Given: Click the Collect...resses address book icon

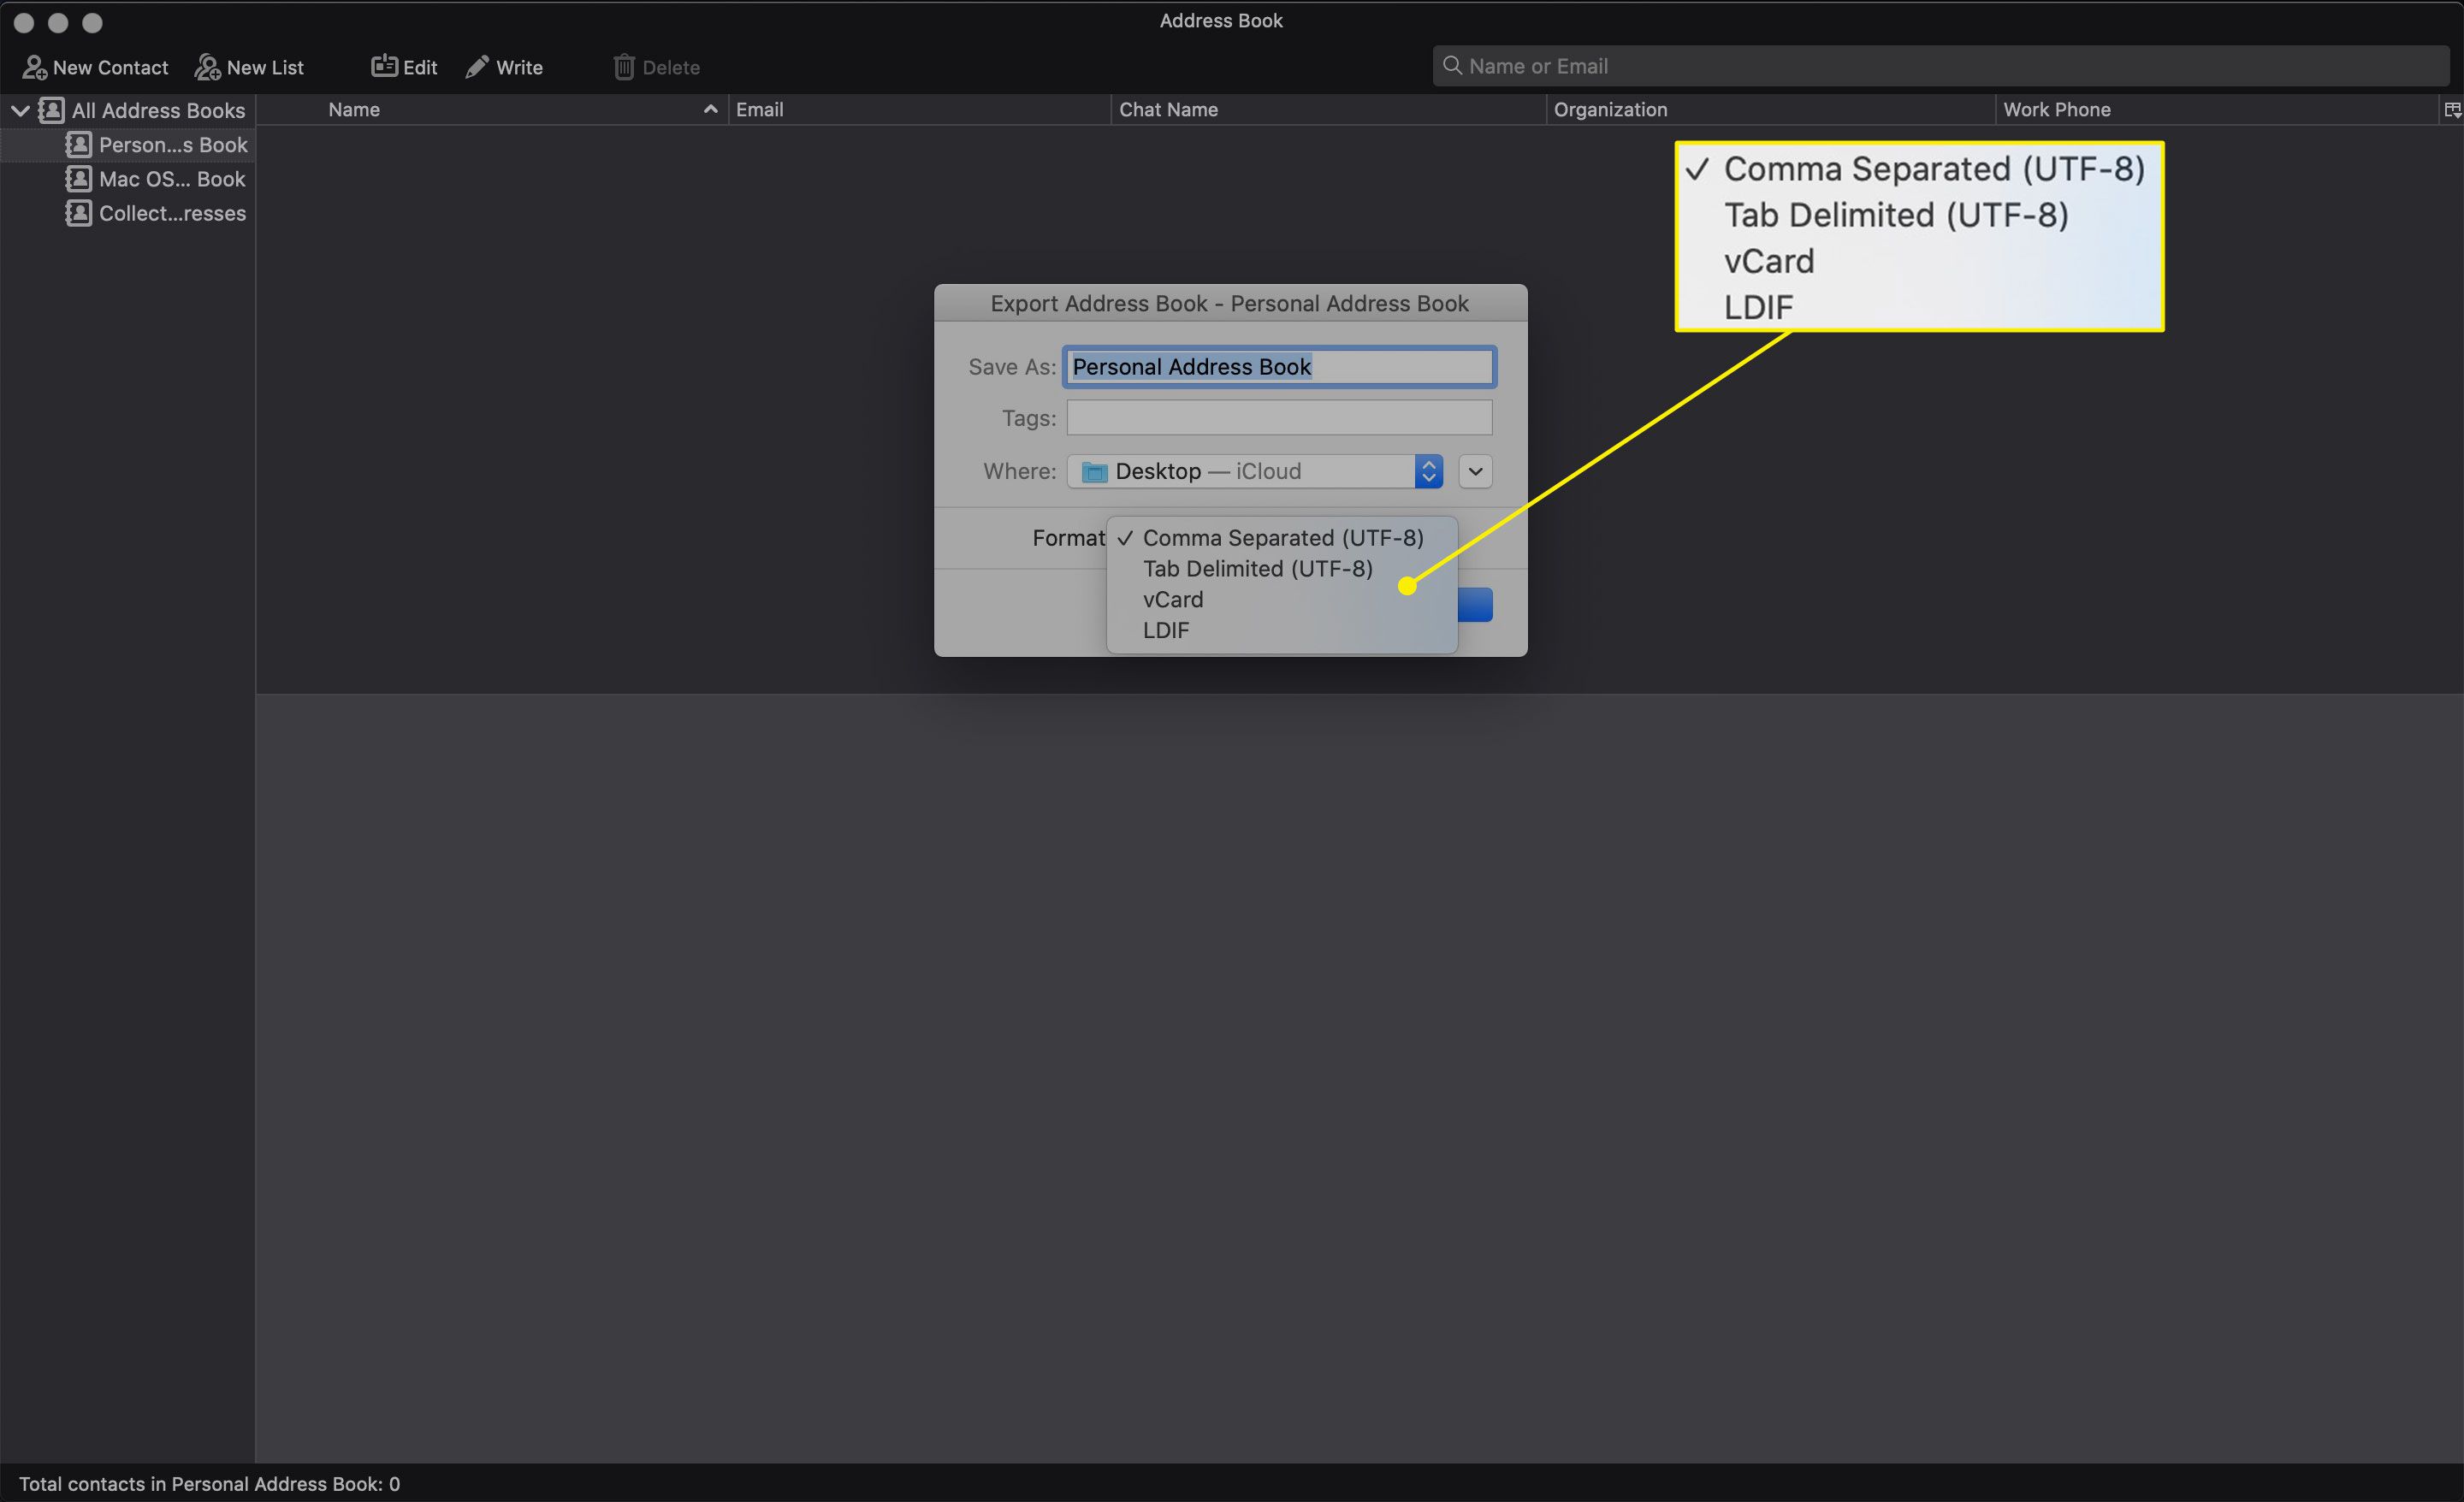Looking at the screenshot, I should (78, 213).
